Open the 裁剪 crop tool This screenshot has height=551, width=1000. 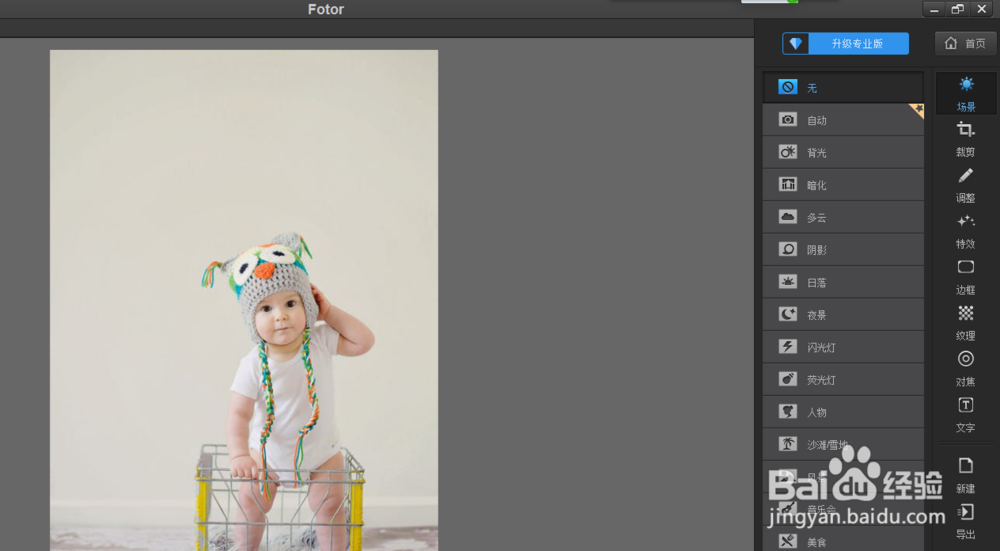(x=966, y=139)
